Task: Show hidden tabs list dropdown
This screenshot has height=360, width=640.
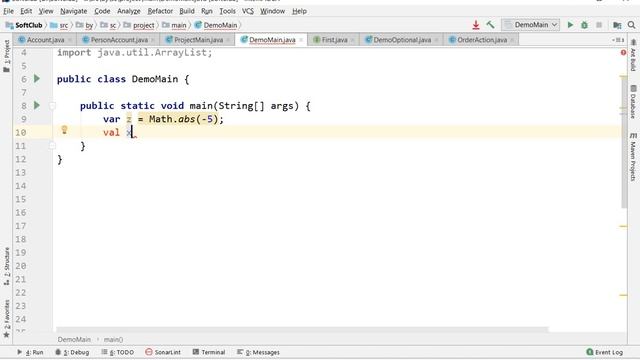Action: click(x=618, y=40)
